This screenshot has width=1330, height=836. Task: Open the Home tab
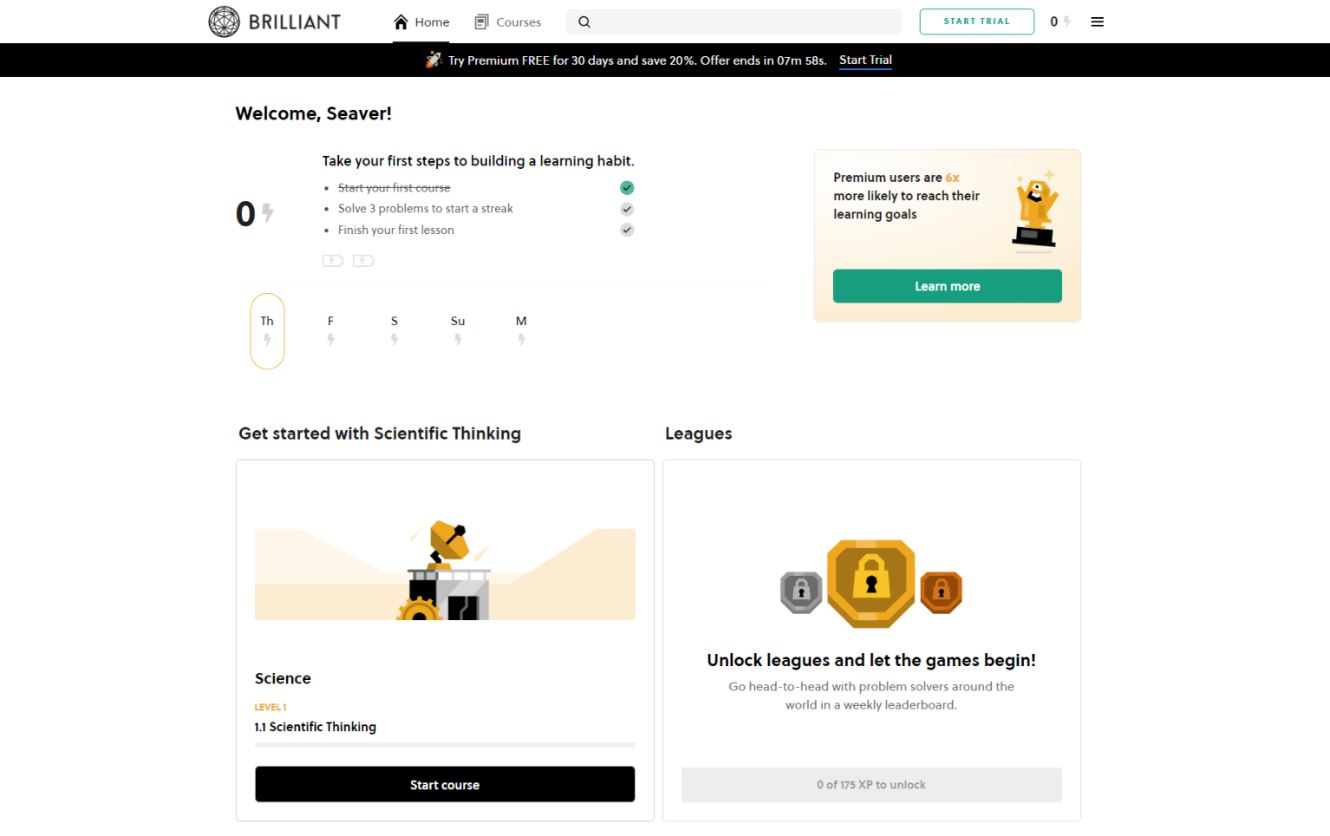421,22
